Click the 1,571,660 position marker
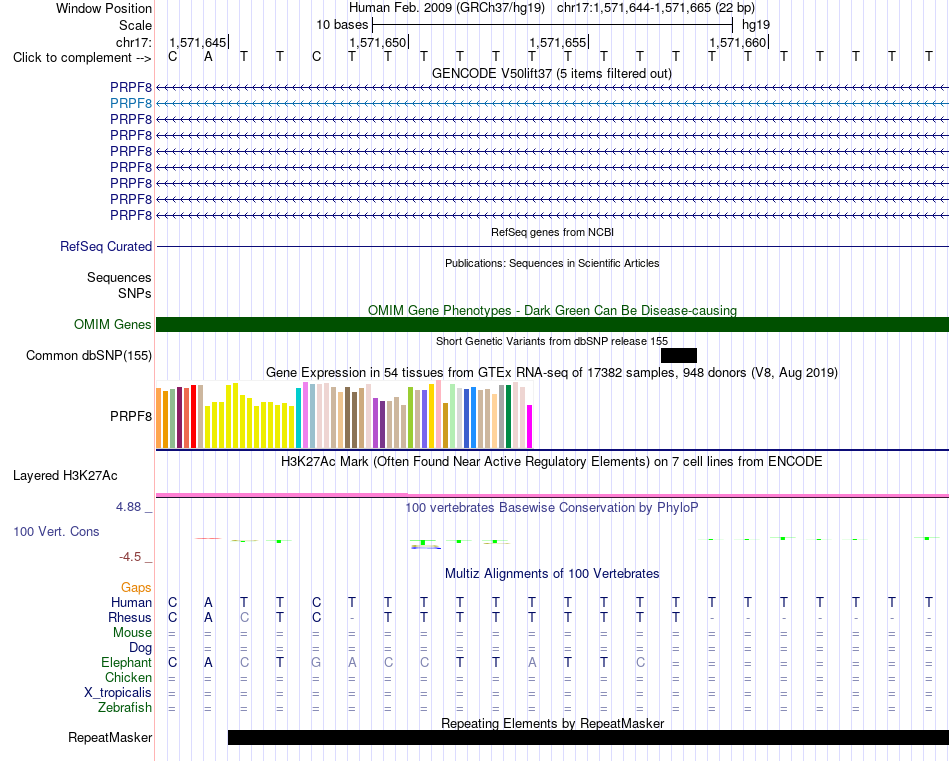The height and width of the screenshot is (761, 950). (x=737, y=42)
